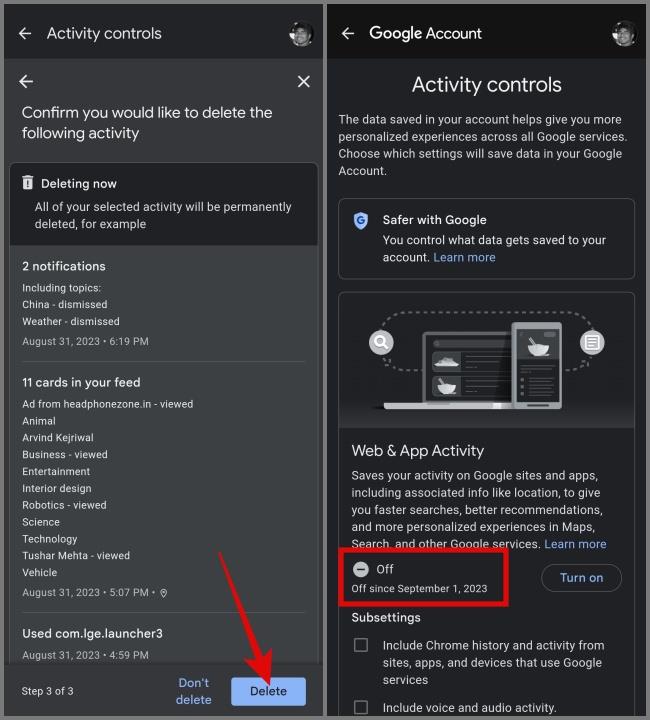Confirm with the blue Delete button
The image size is (650, 720).
pyautogui.click(x=268, y=691)
